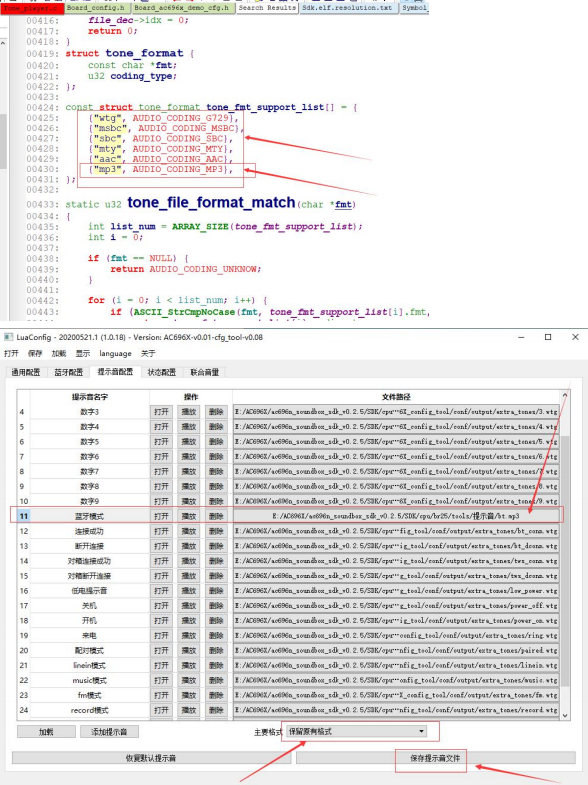The height and width of the screenshot is (785, 588).
Task: Play the 数字4 tone with 播放
Action: coord(189,427)
